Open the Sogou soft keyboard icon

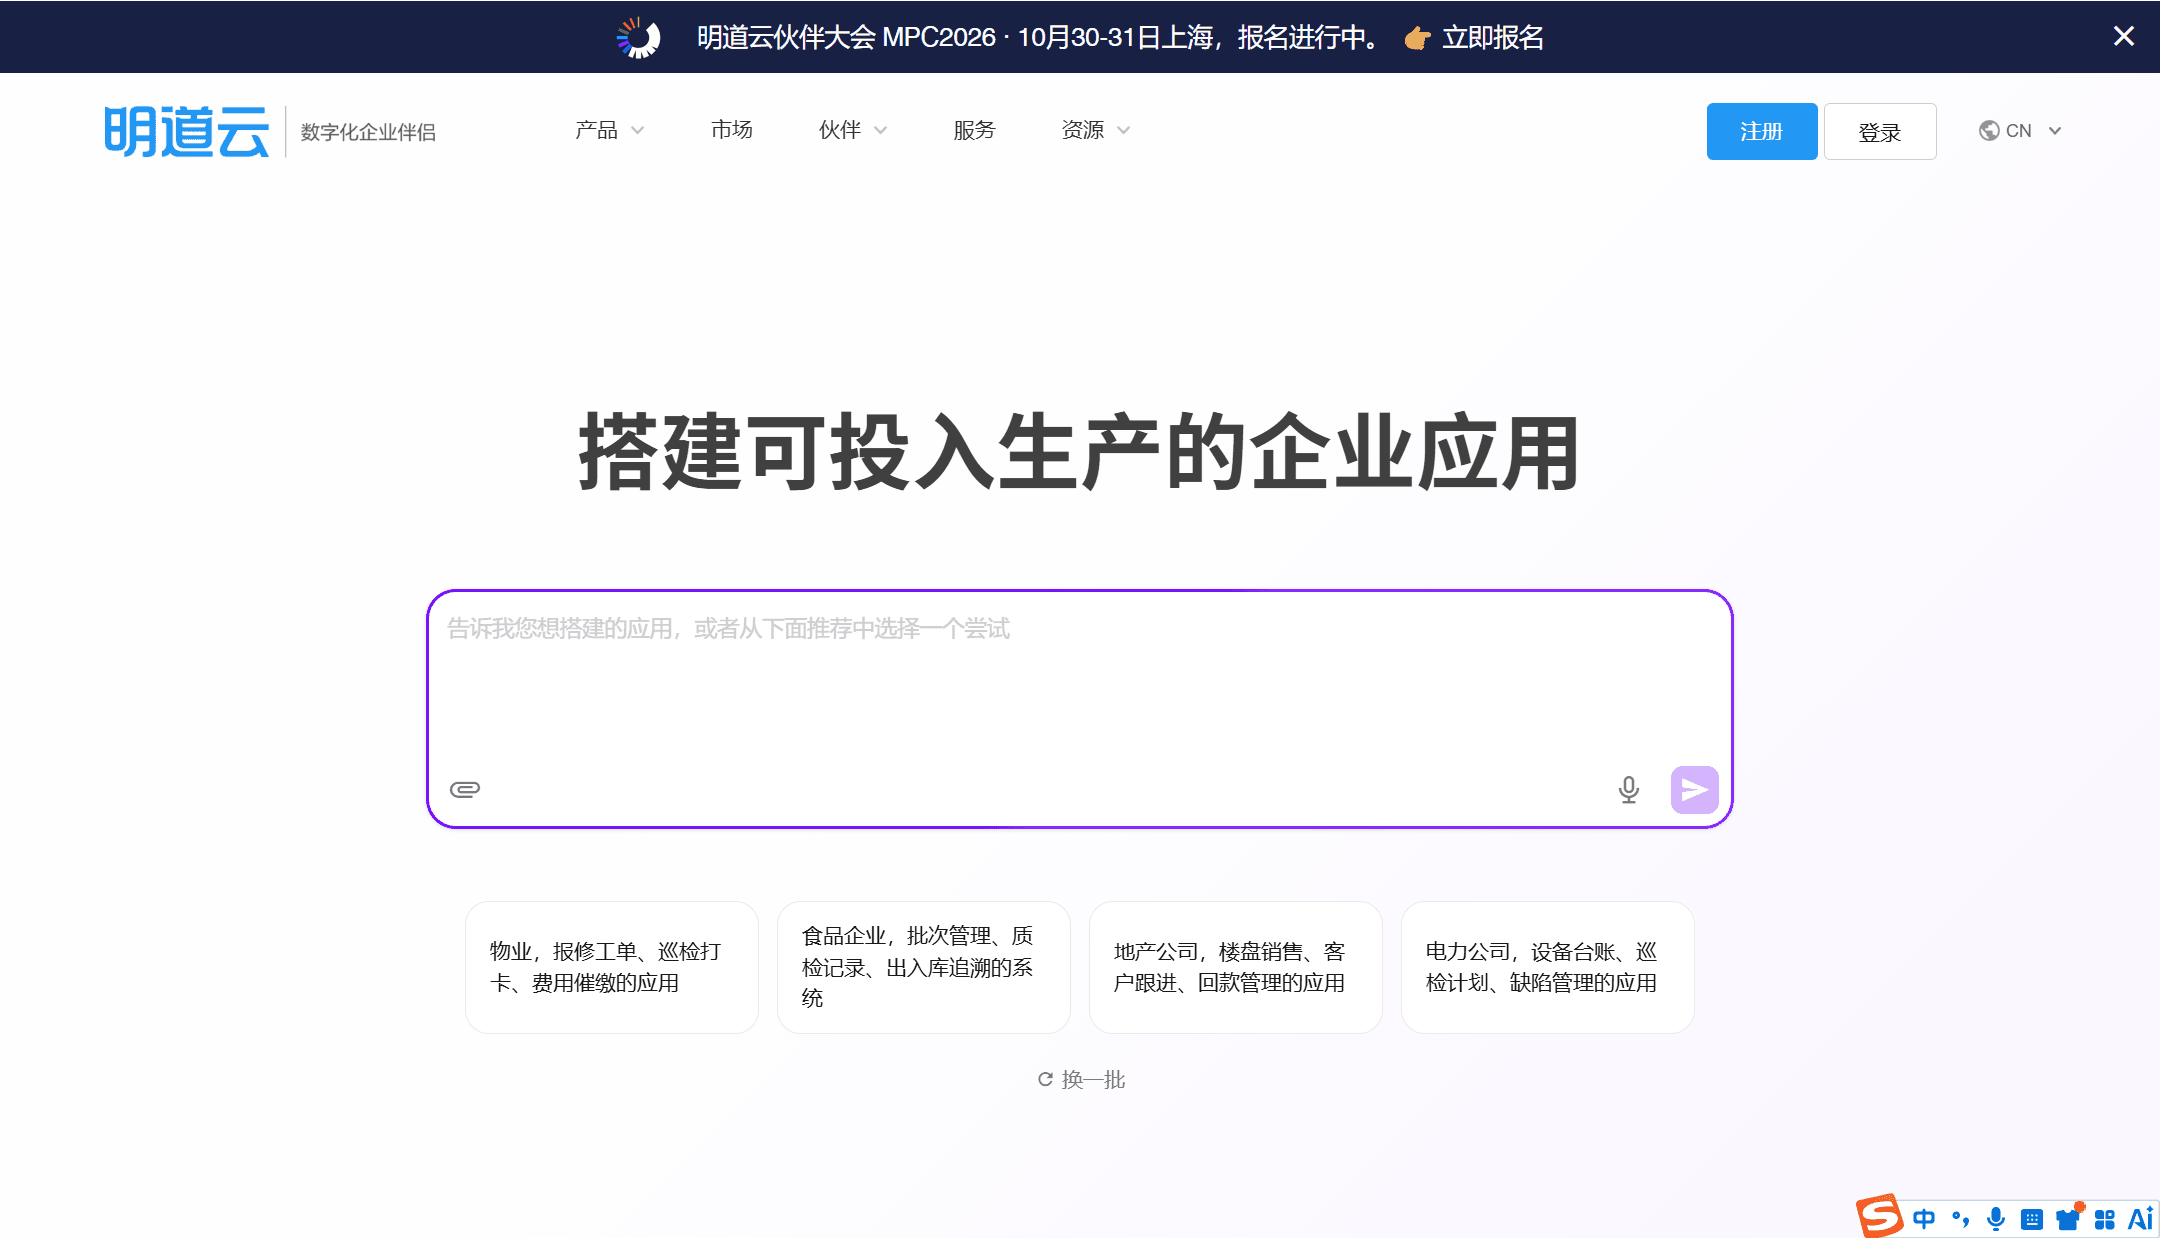[2031, 1219]
